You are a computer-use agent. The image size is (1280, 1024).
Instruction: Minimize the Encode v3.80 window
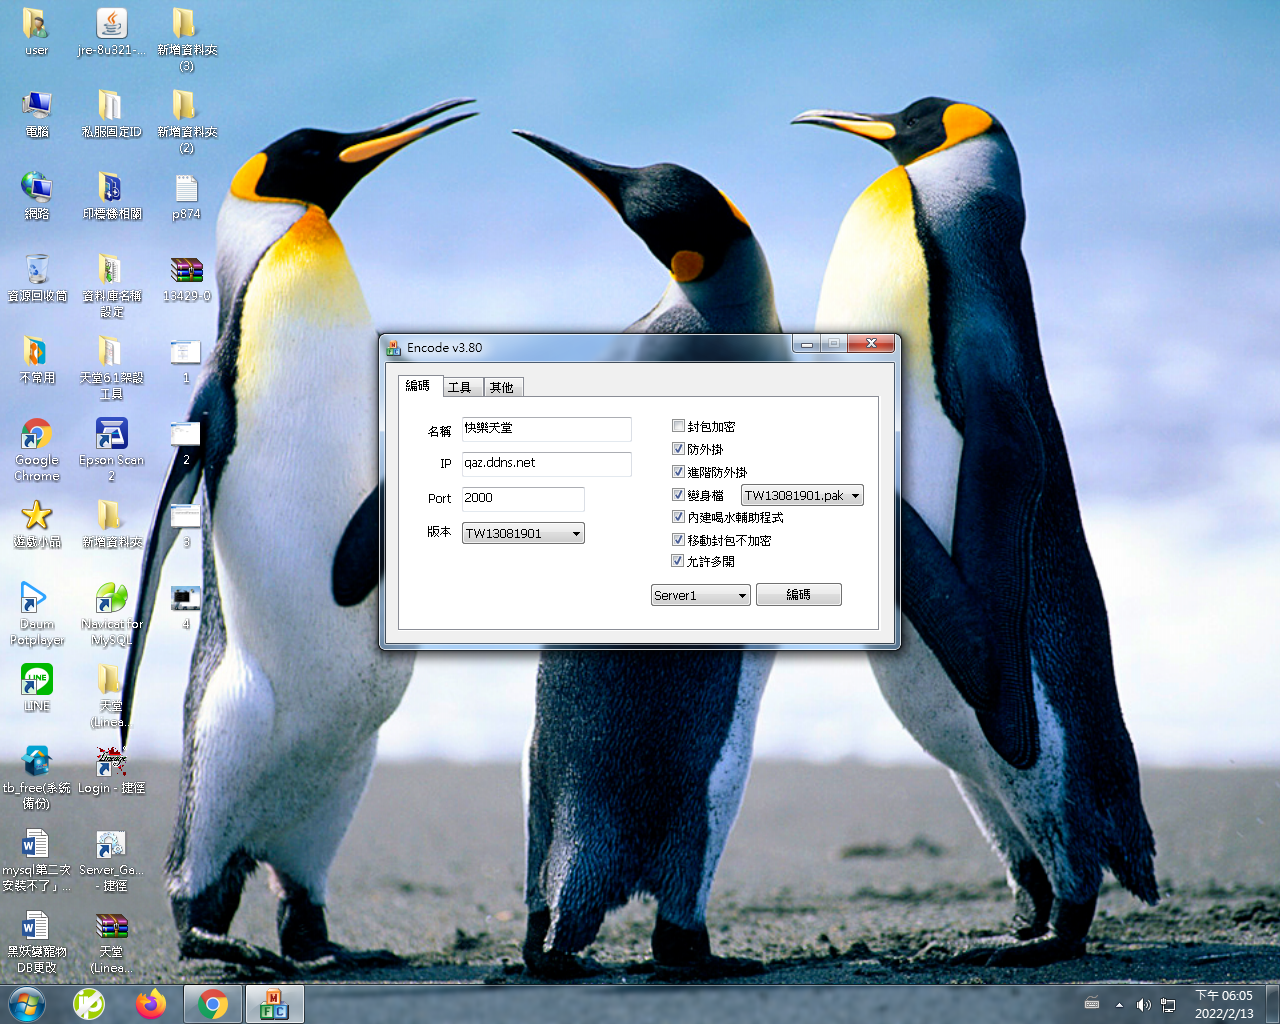point(807,343)
